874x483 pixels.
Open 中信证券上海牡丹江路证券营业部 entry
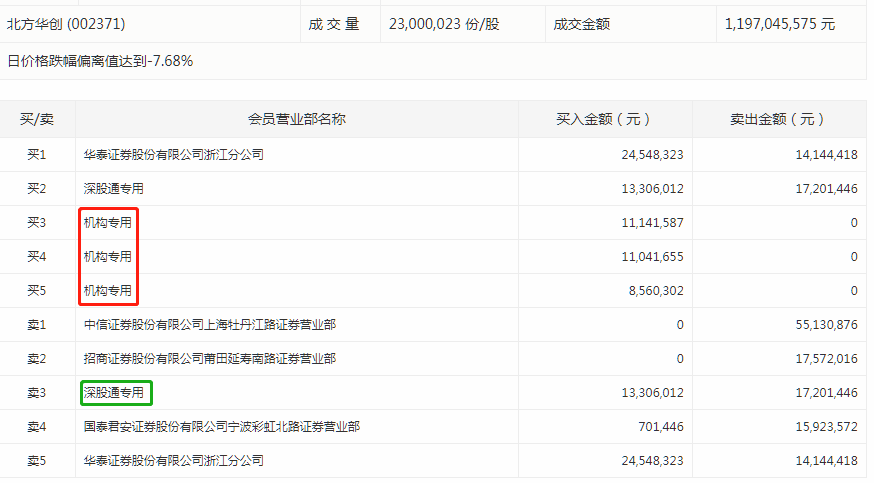pyautogui.click(x=209, y=325)
